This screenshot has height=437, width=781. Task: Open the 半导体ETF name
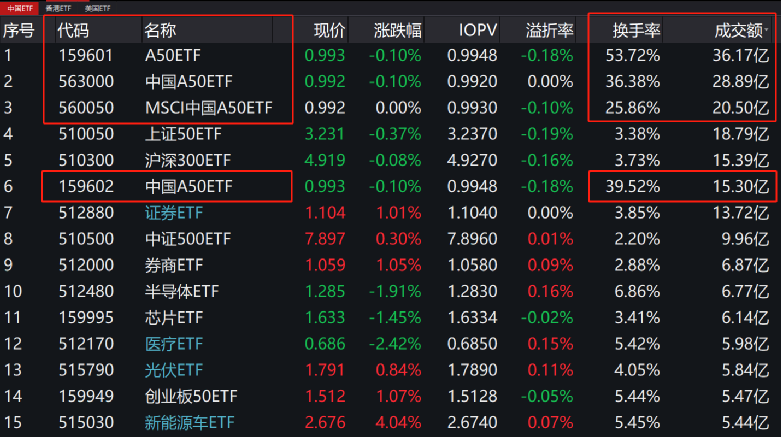coord(182,291)
